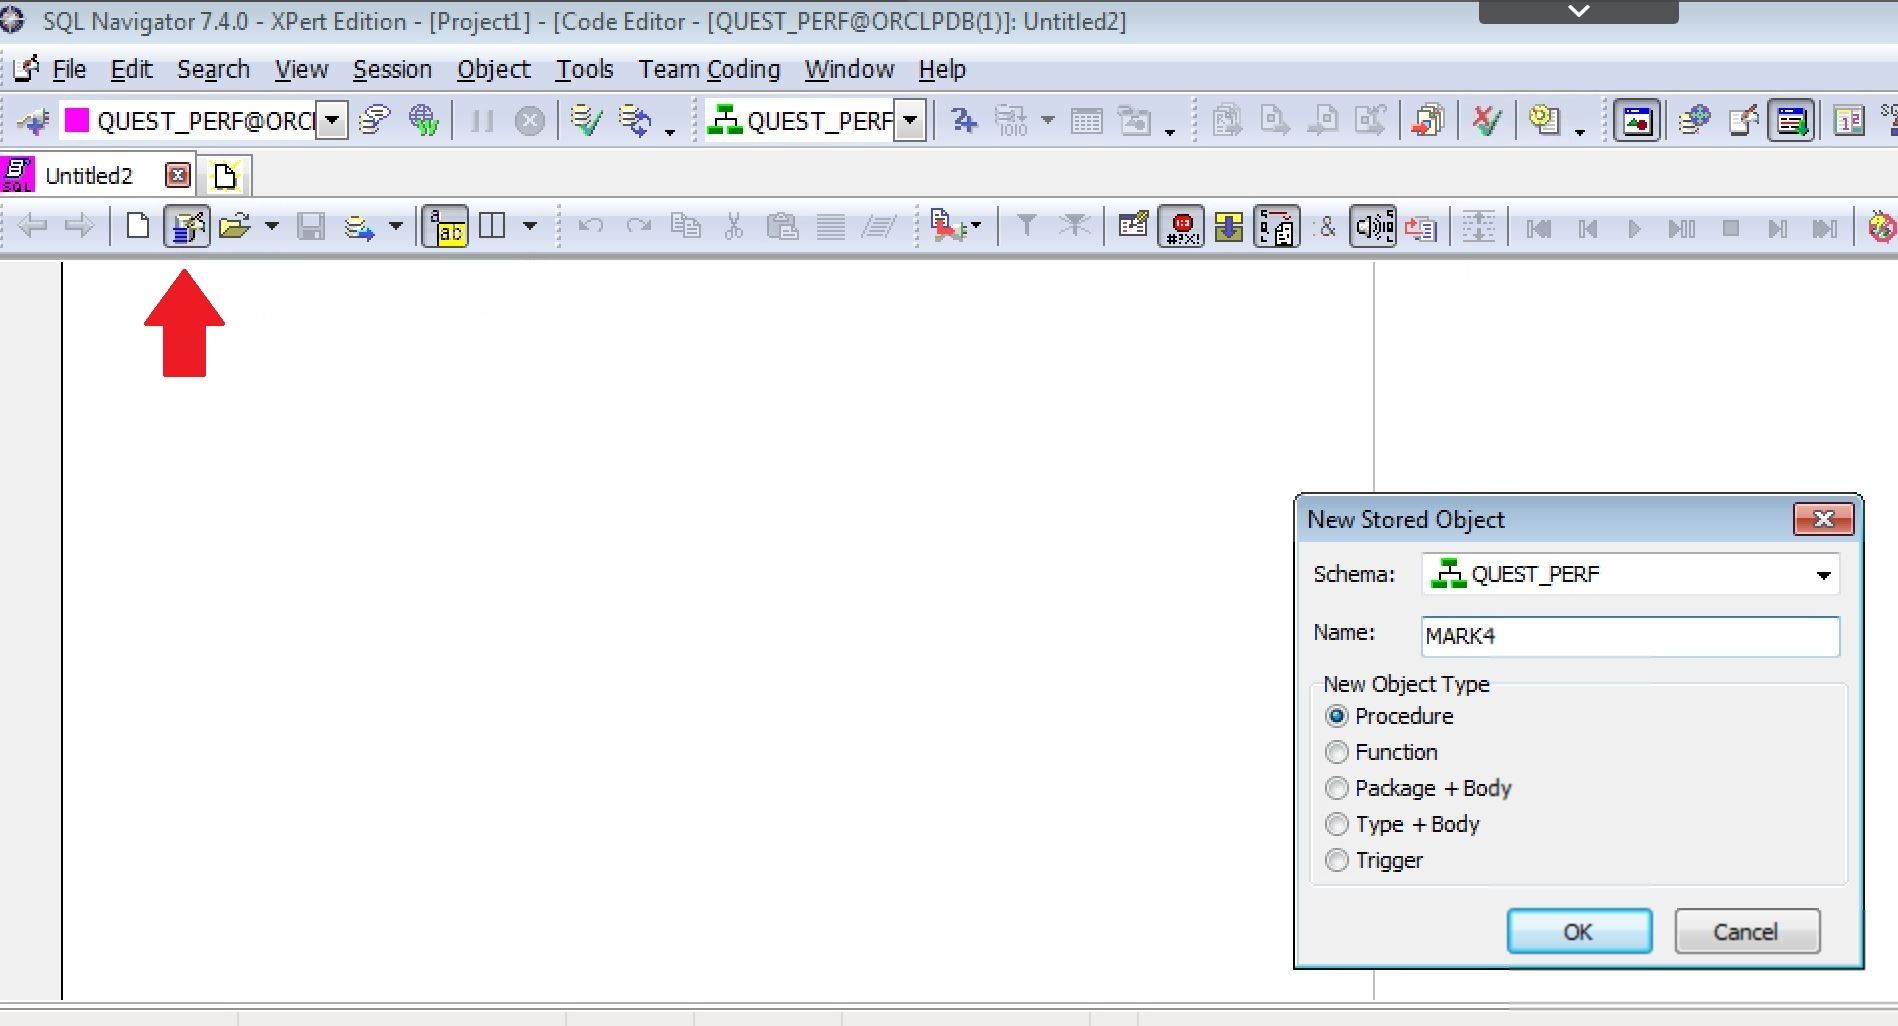1898x1026 pixels.
Task: Expand the execute script dropdown arrow
Action: pyautogui.click(x=976, y=226)
